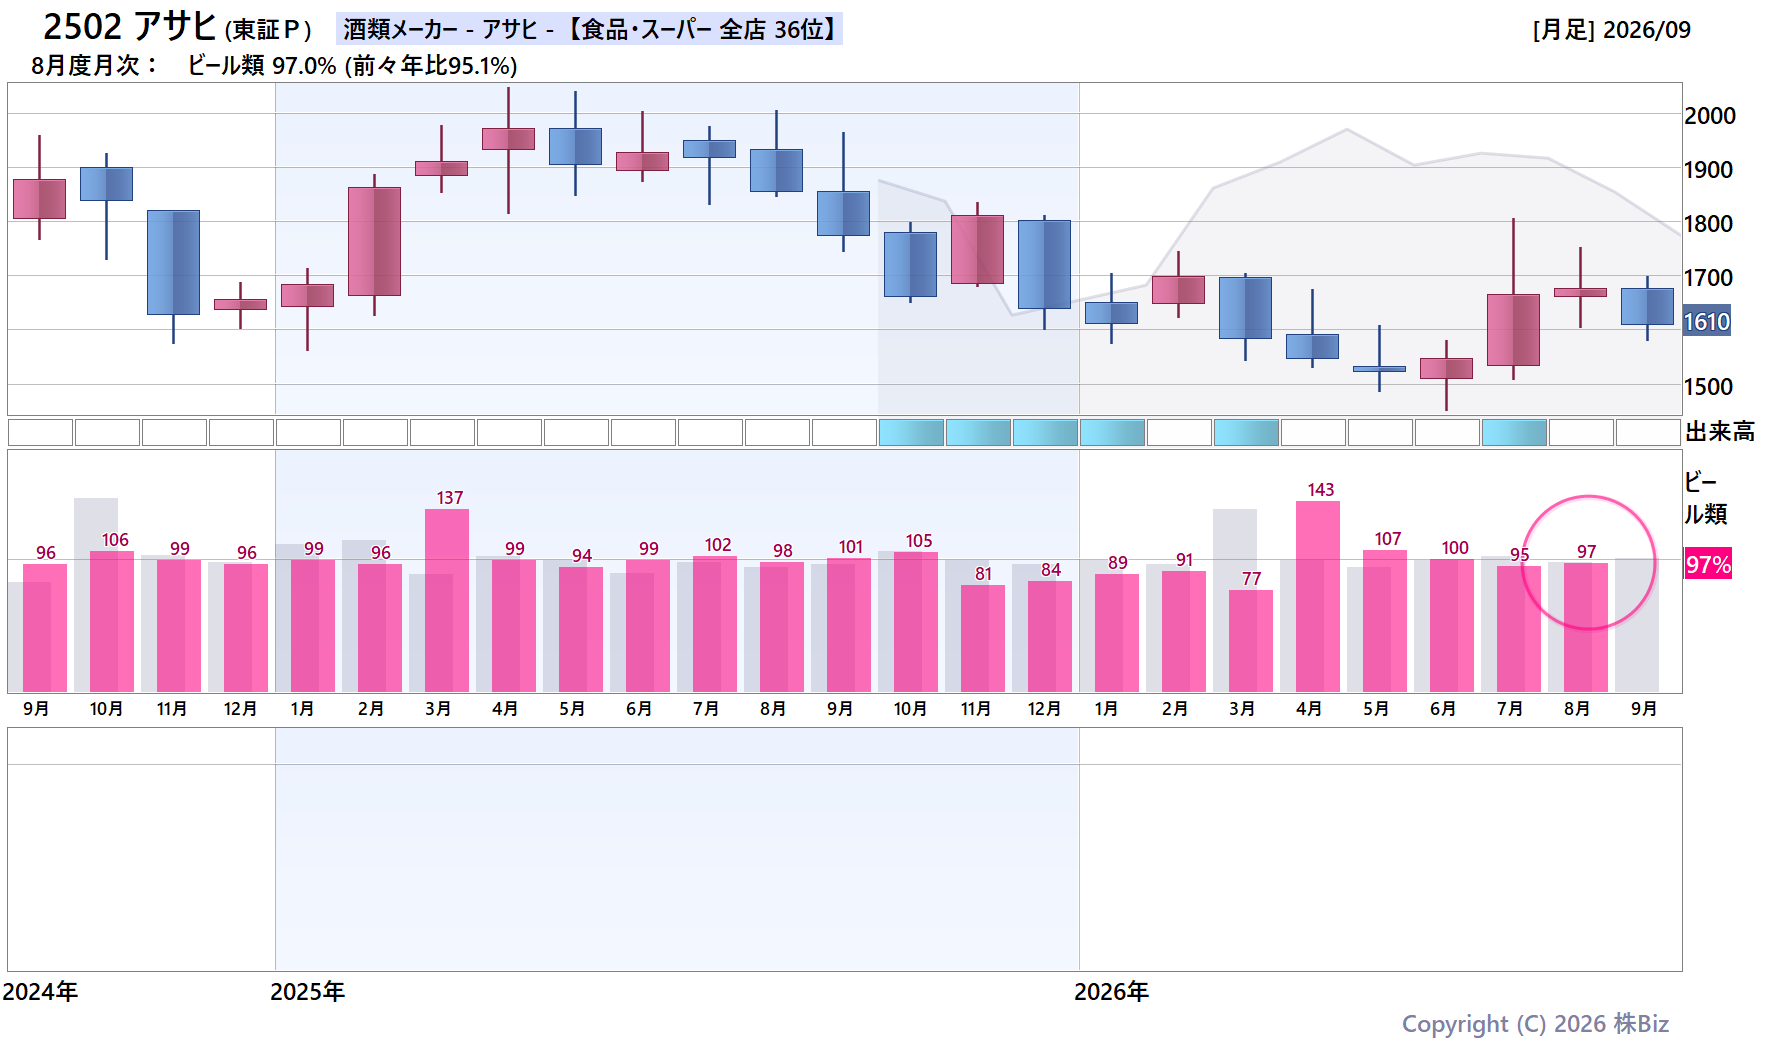Click the "ビール類 97.0% (前々年比95.1%)" summary text
Viewport: 1780px width, 1054px height.
352,66
